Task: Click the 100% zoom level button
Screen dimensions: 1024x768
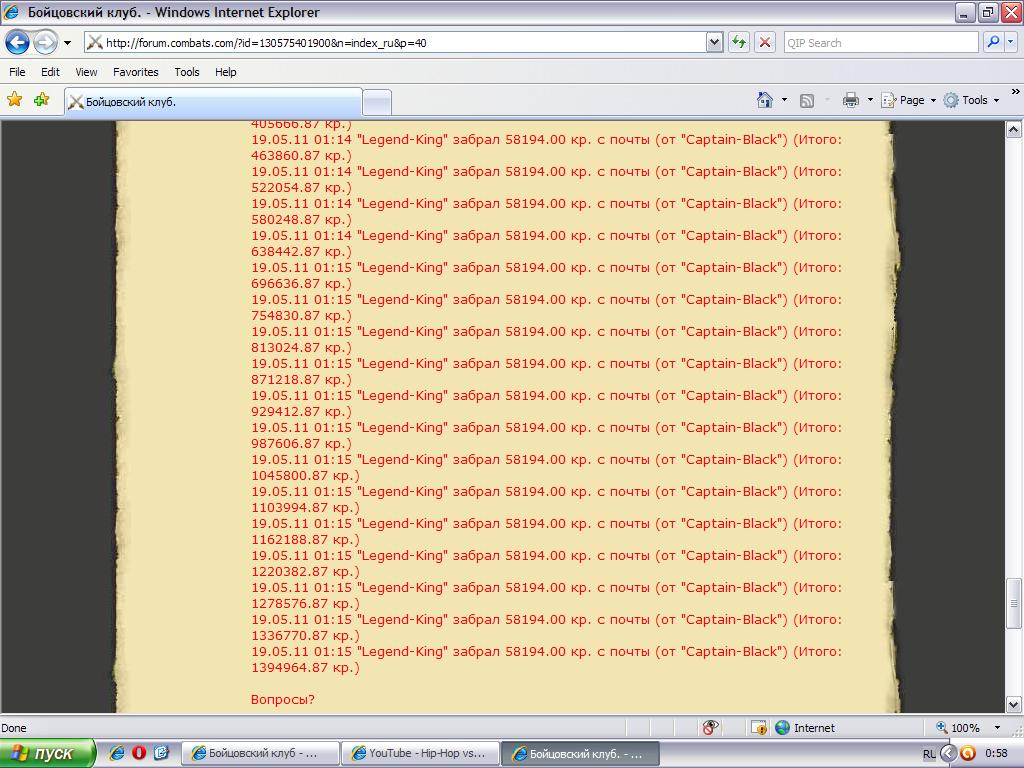Action: coord(958,728)
